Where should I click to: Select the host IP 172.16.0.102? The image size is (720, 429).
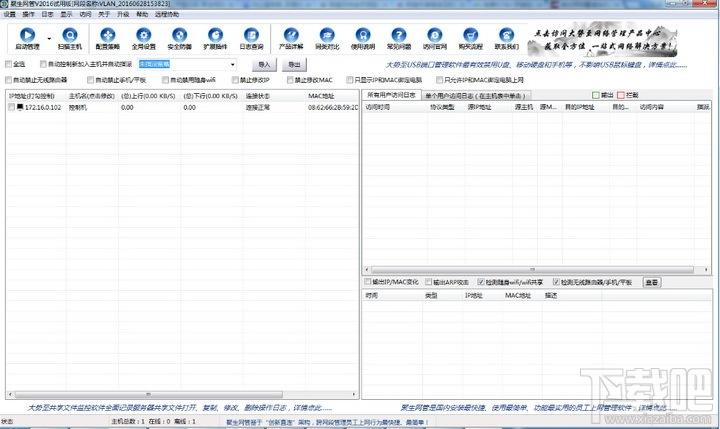click(x=43, y=107)
